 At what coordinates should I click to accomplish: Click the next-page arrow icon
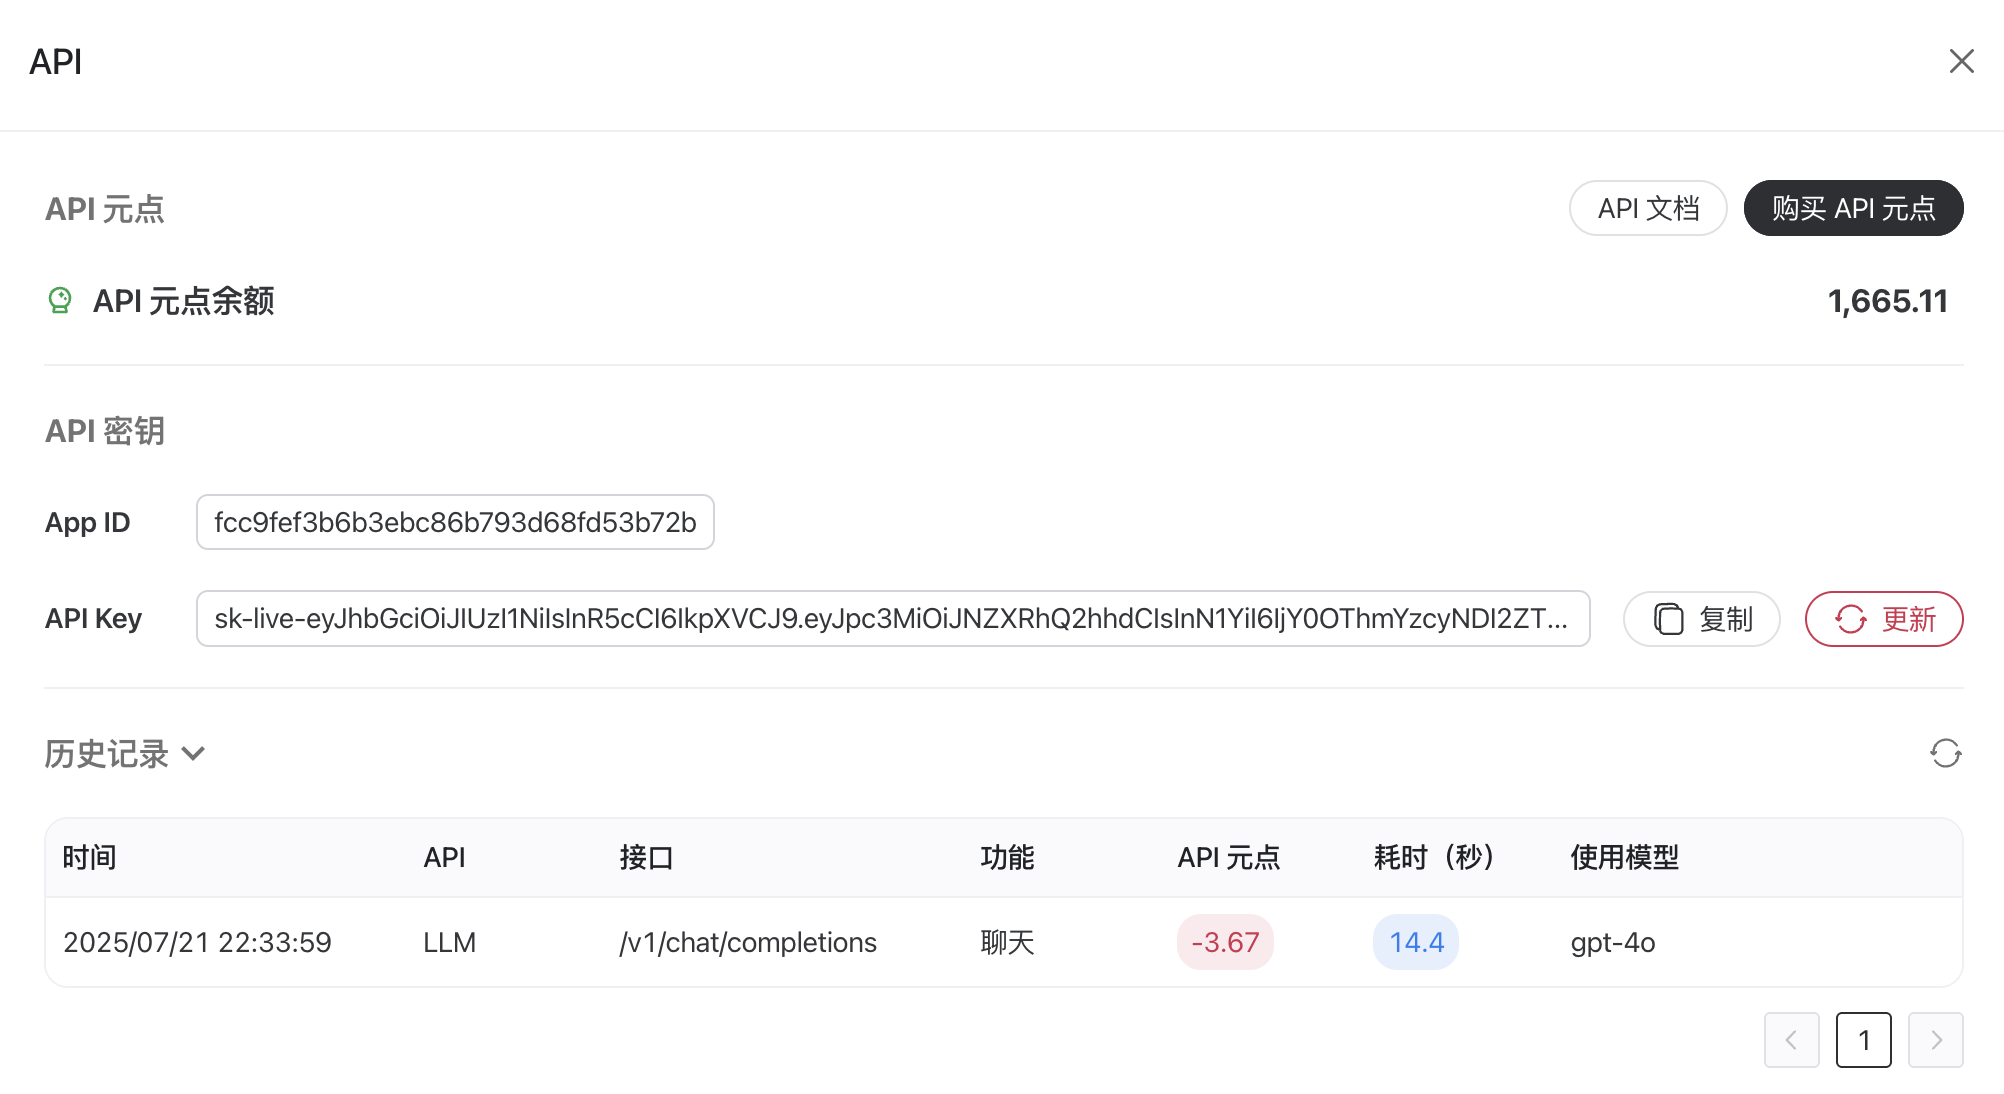click(x=1936, y=1040)
